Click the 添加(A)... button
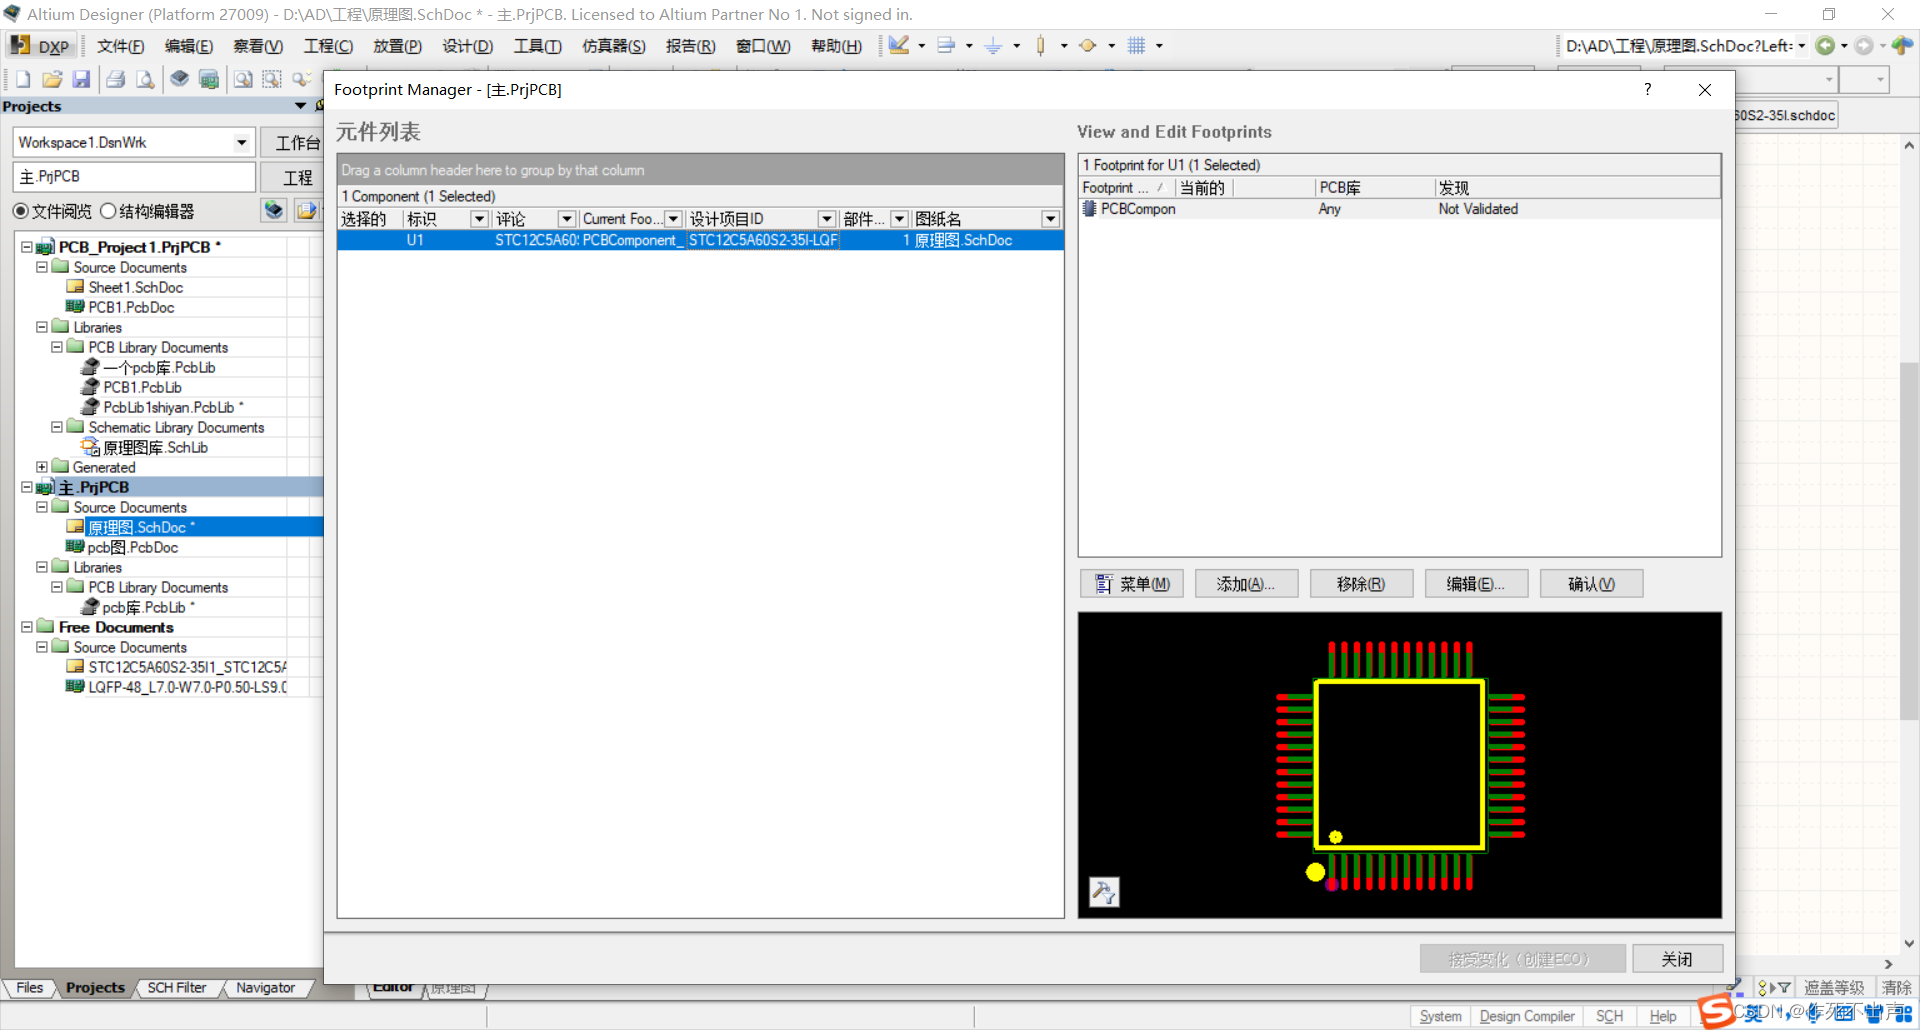 pos(1246,584)
